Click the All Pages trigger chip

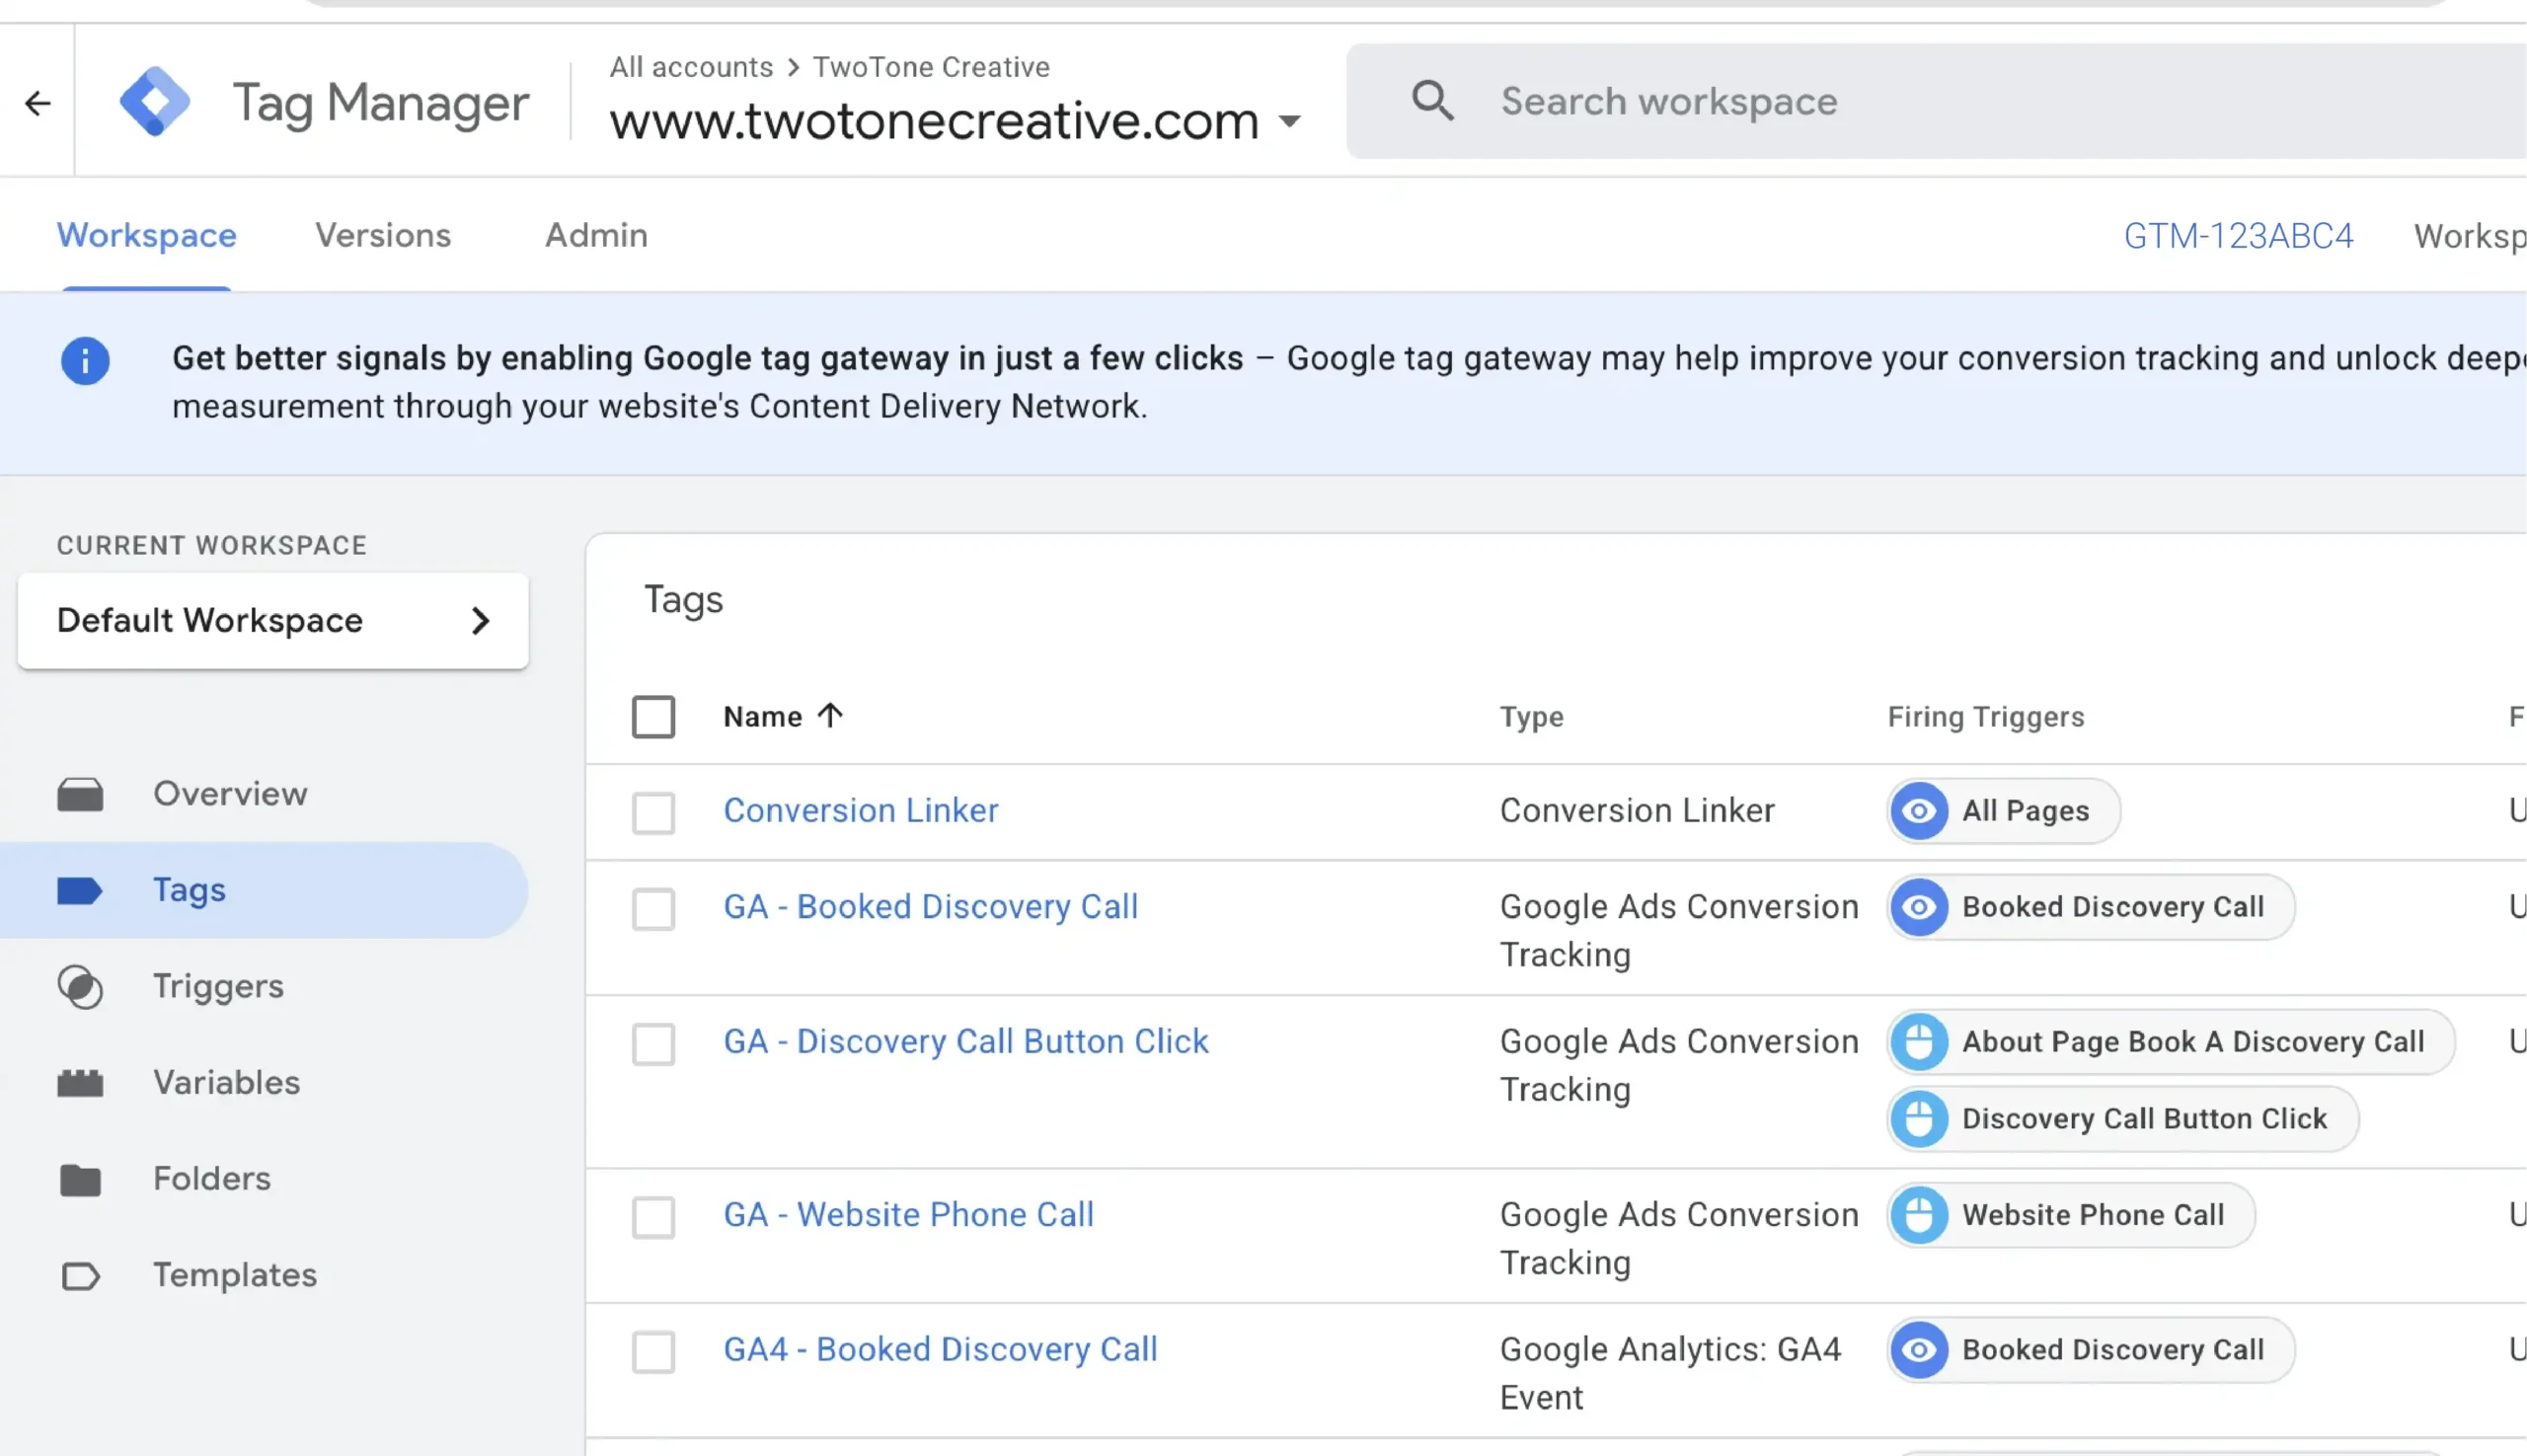(2003, 811)
